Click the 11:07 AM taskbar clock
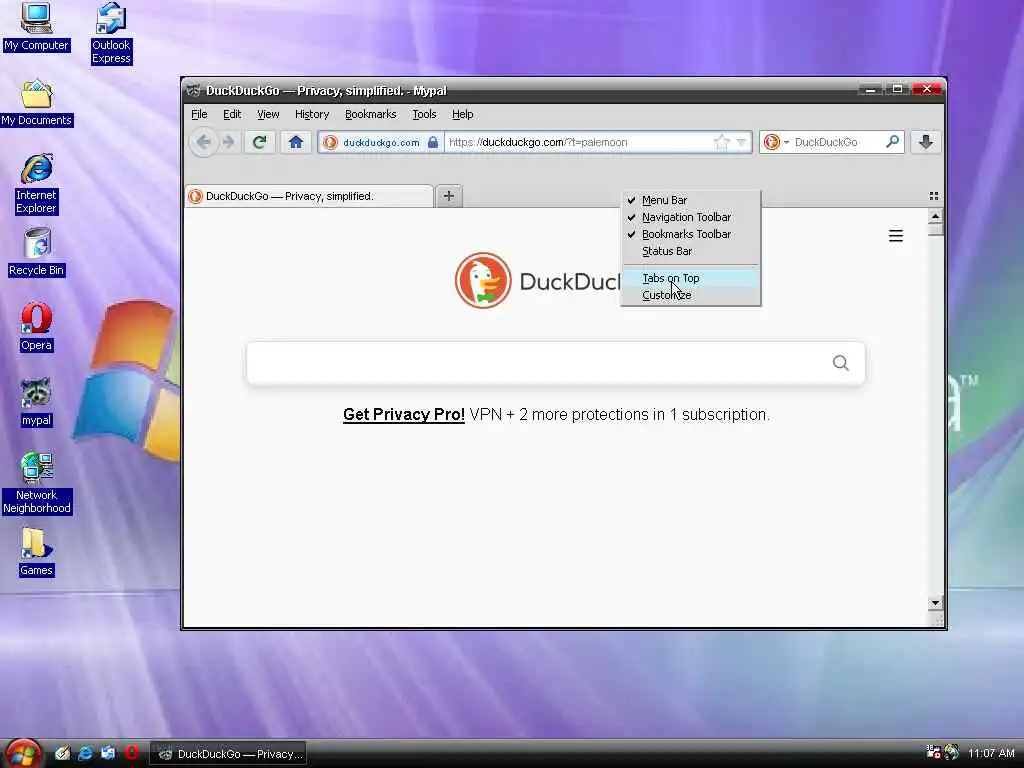This screenshot has height=768, width=1024. coord(991,754)
